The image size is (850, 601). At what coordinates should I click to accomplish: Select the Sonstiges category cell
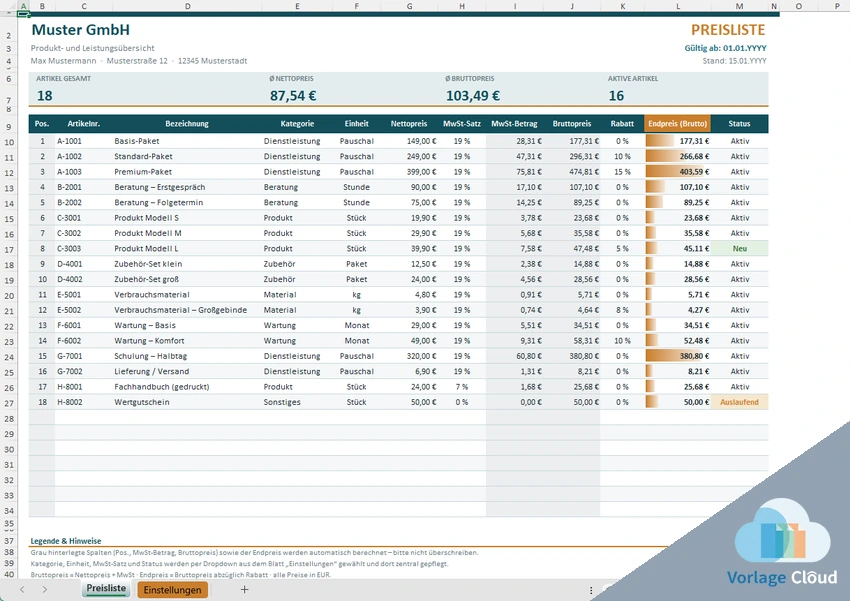point(297,402)
